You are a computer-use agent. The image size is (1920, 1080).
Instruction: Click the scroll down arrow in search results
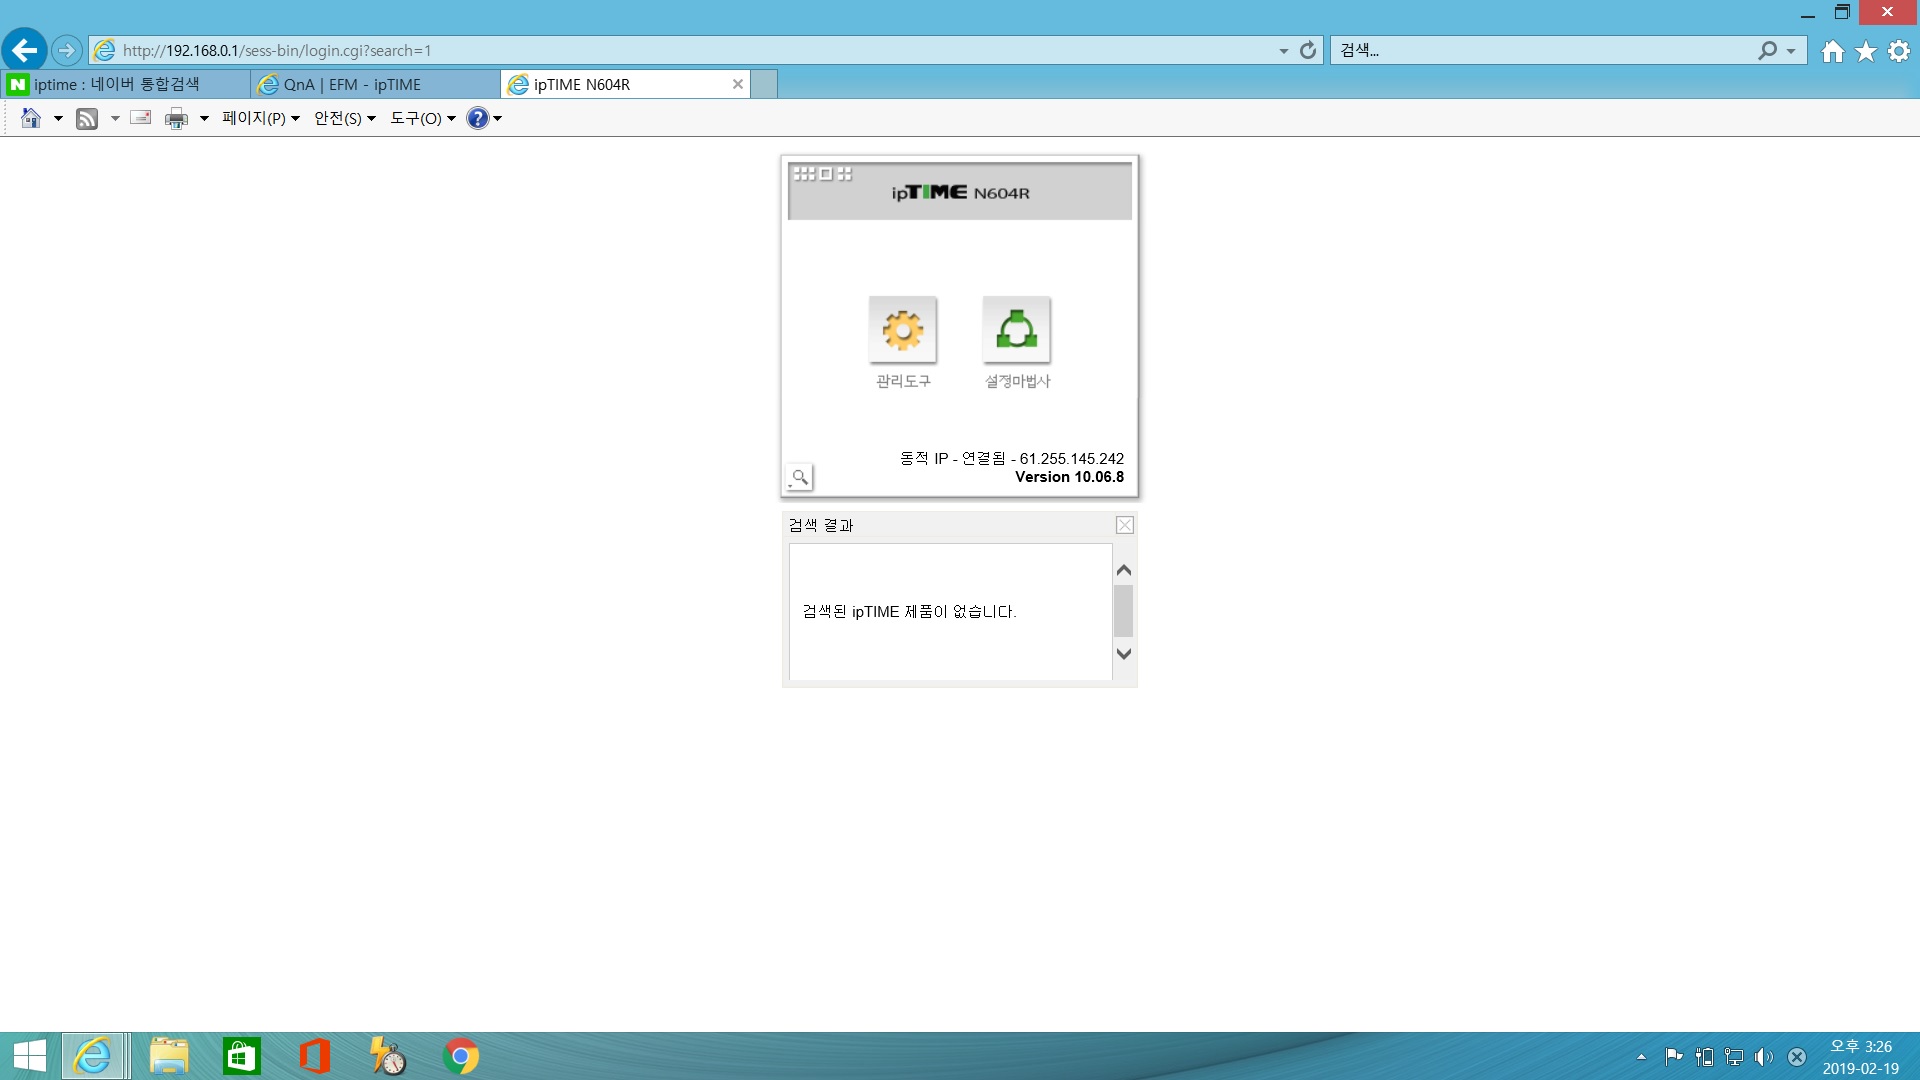coord(1124,654)
